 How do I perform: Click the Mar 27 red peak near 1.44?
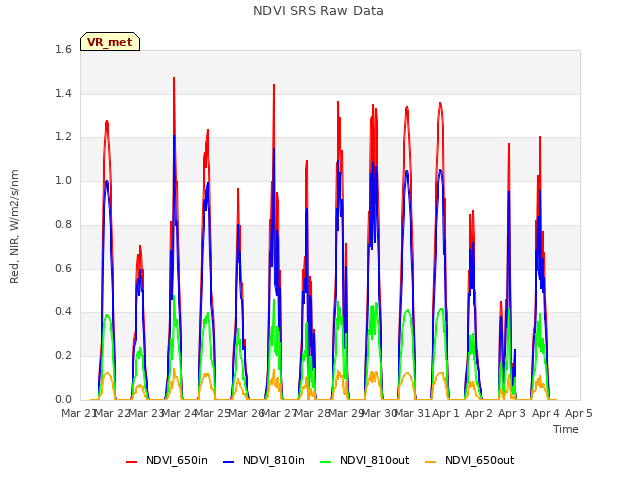tap(274, 85)
